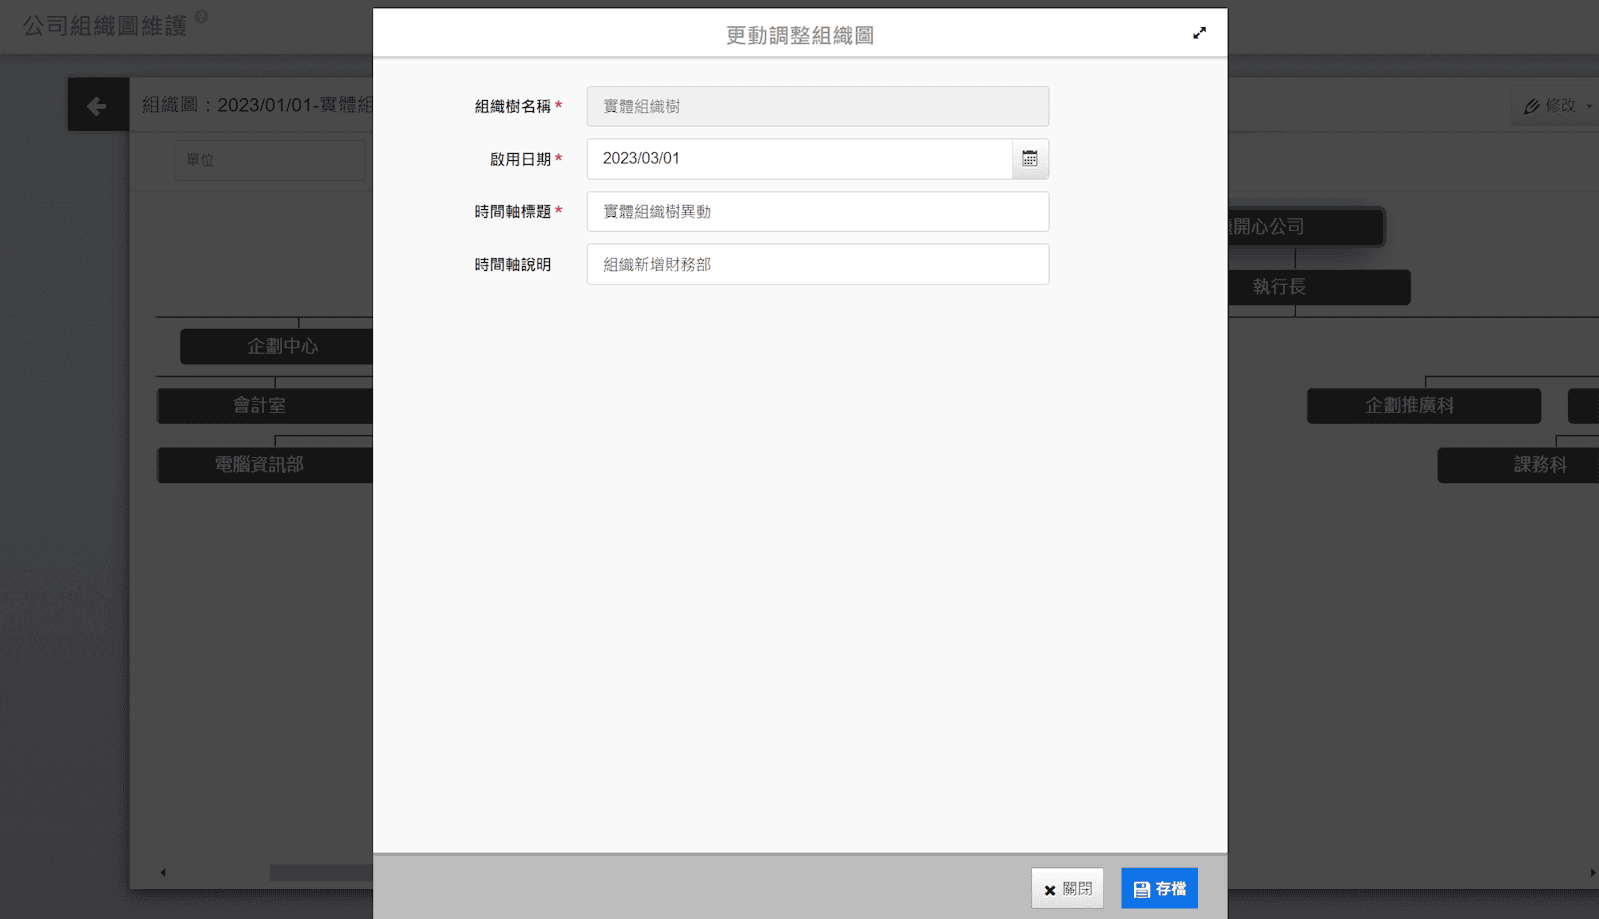Click the help question mark icon
The image size is (1599, 919).
(x=202, y=17)
